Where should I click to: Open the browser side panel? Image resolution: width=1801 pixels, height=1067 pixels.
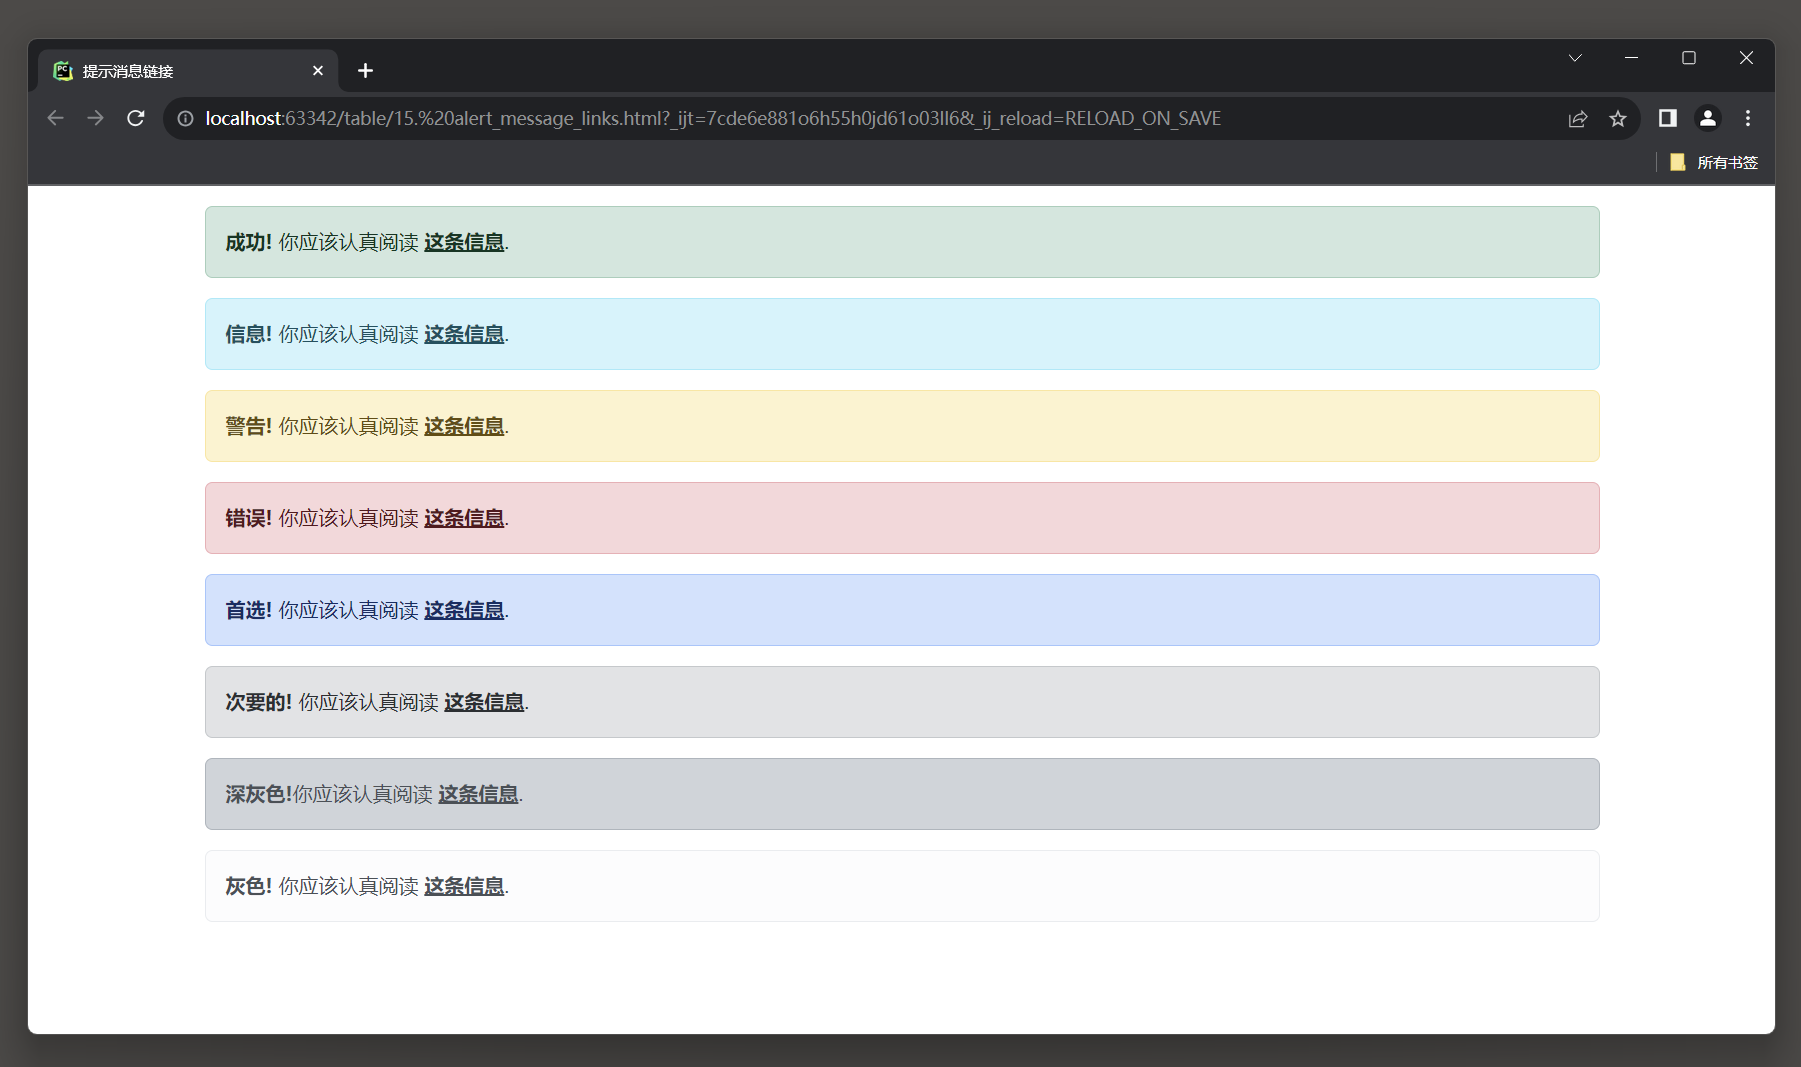click(1667, 118)
